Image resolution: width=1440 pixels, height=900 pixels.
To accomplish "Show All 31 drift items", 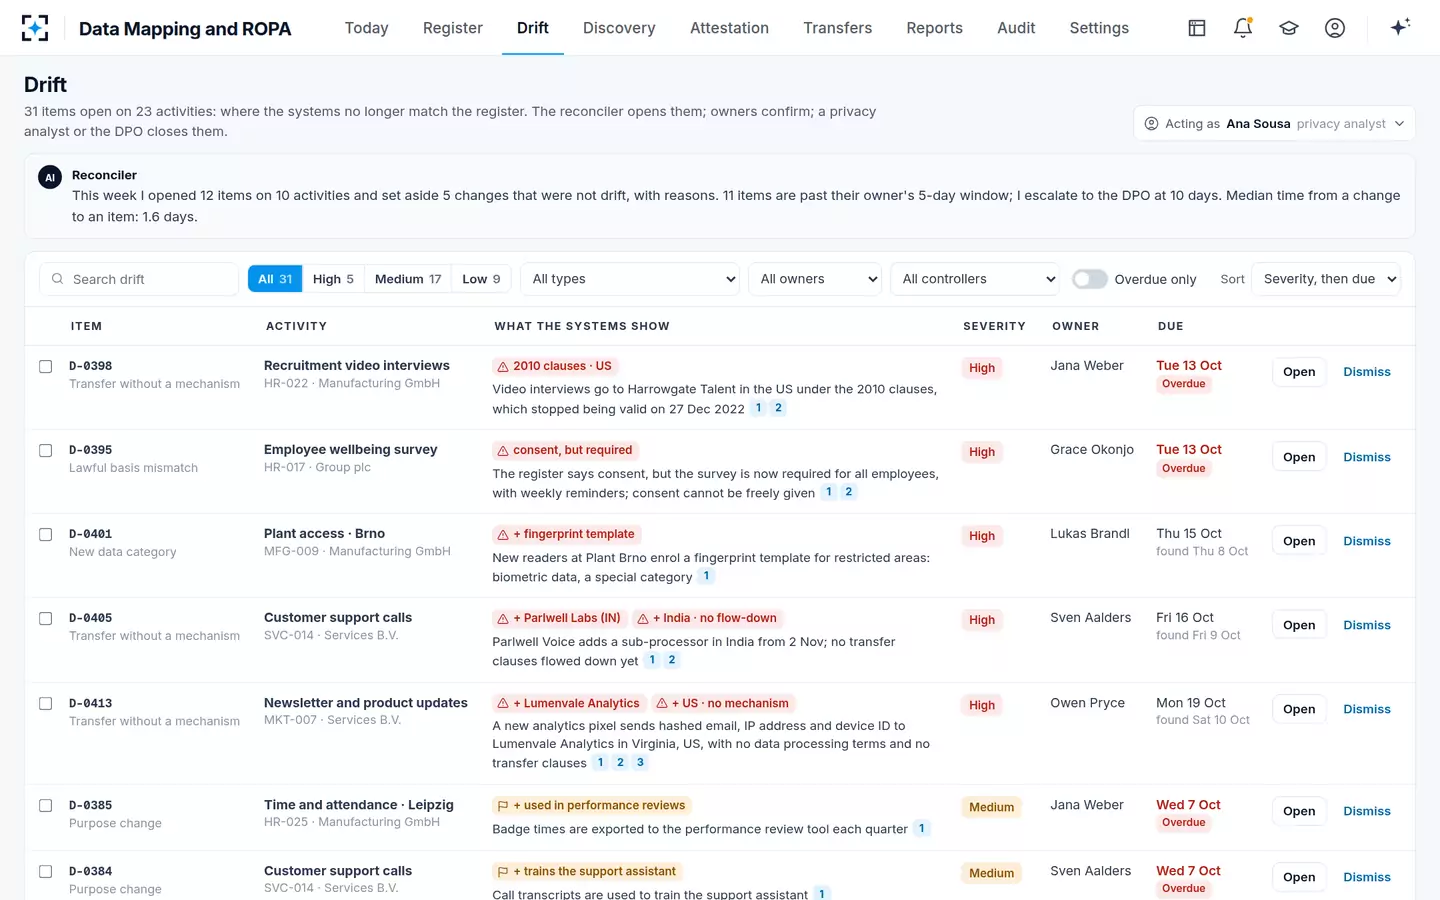I will (x=275, y=279).
